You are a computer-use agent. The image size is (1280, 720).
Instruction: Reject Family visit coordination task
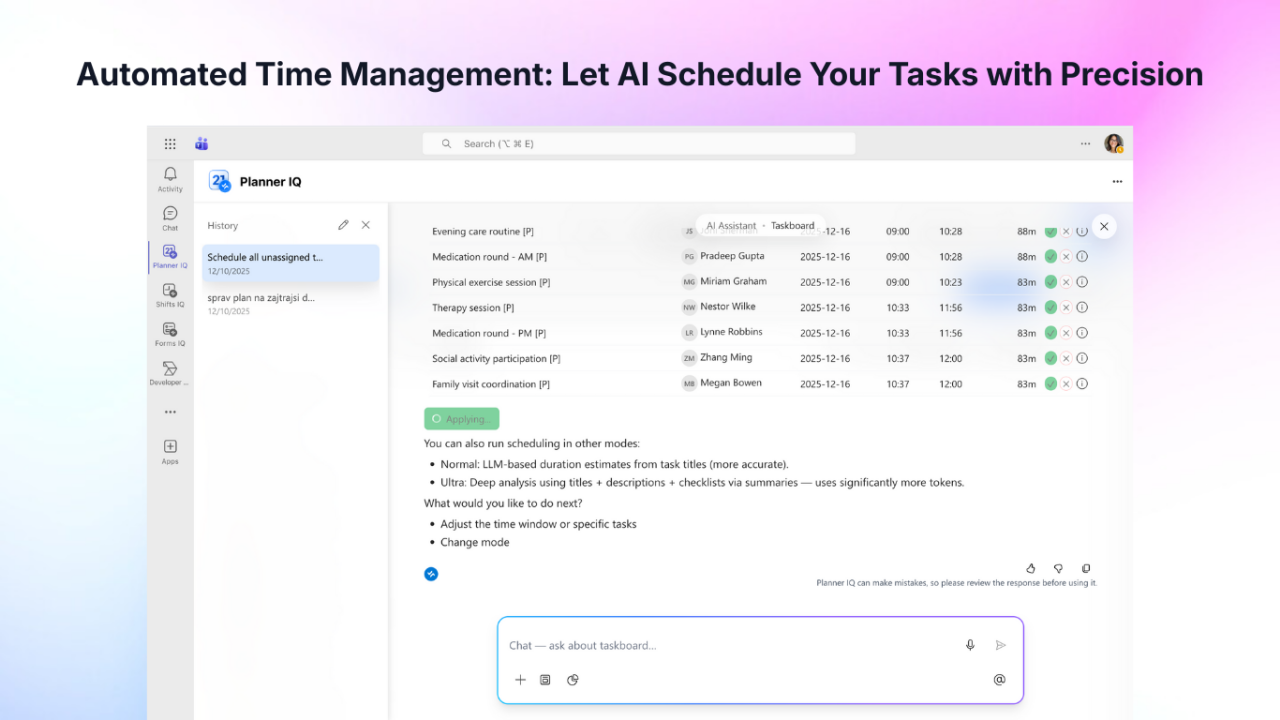(1066, 384)
